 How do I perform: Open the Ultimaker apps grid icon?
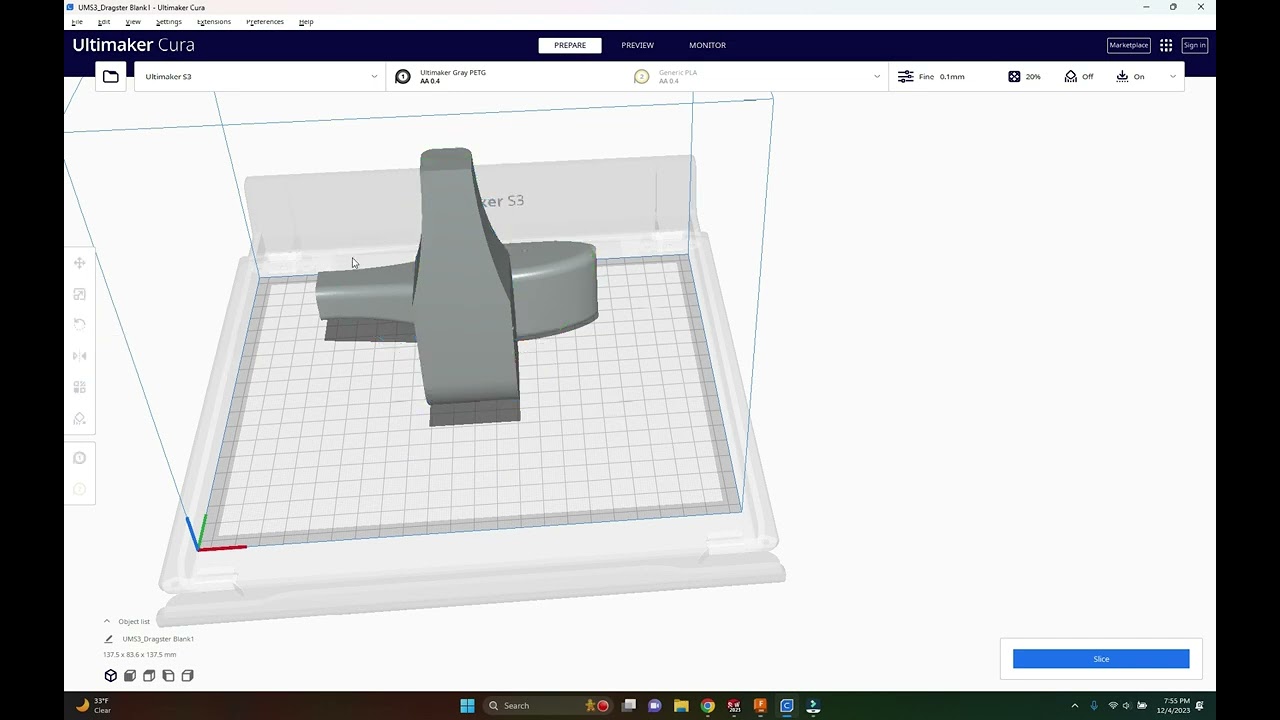click(1166, 45)
